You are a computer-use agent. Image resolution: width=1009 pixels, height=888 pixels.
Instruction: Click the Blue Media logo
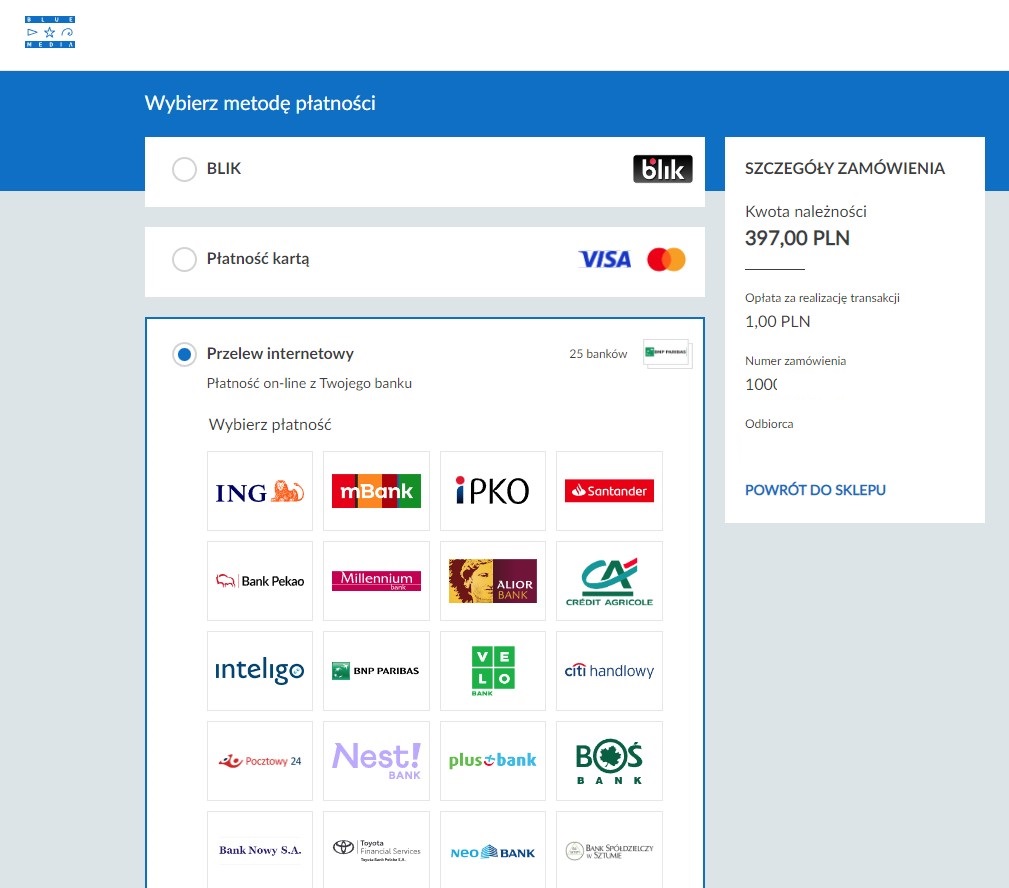[50, 32]
